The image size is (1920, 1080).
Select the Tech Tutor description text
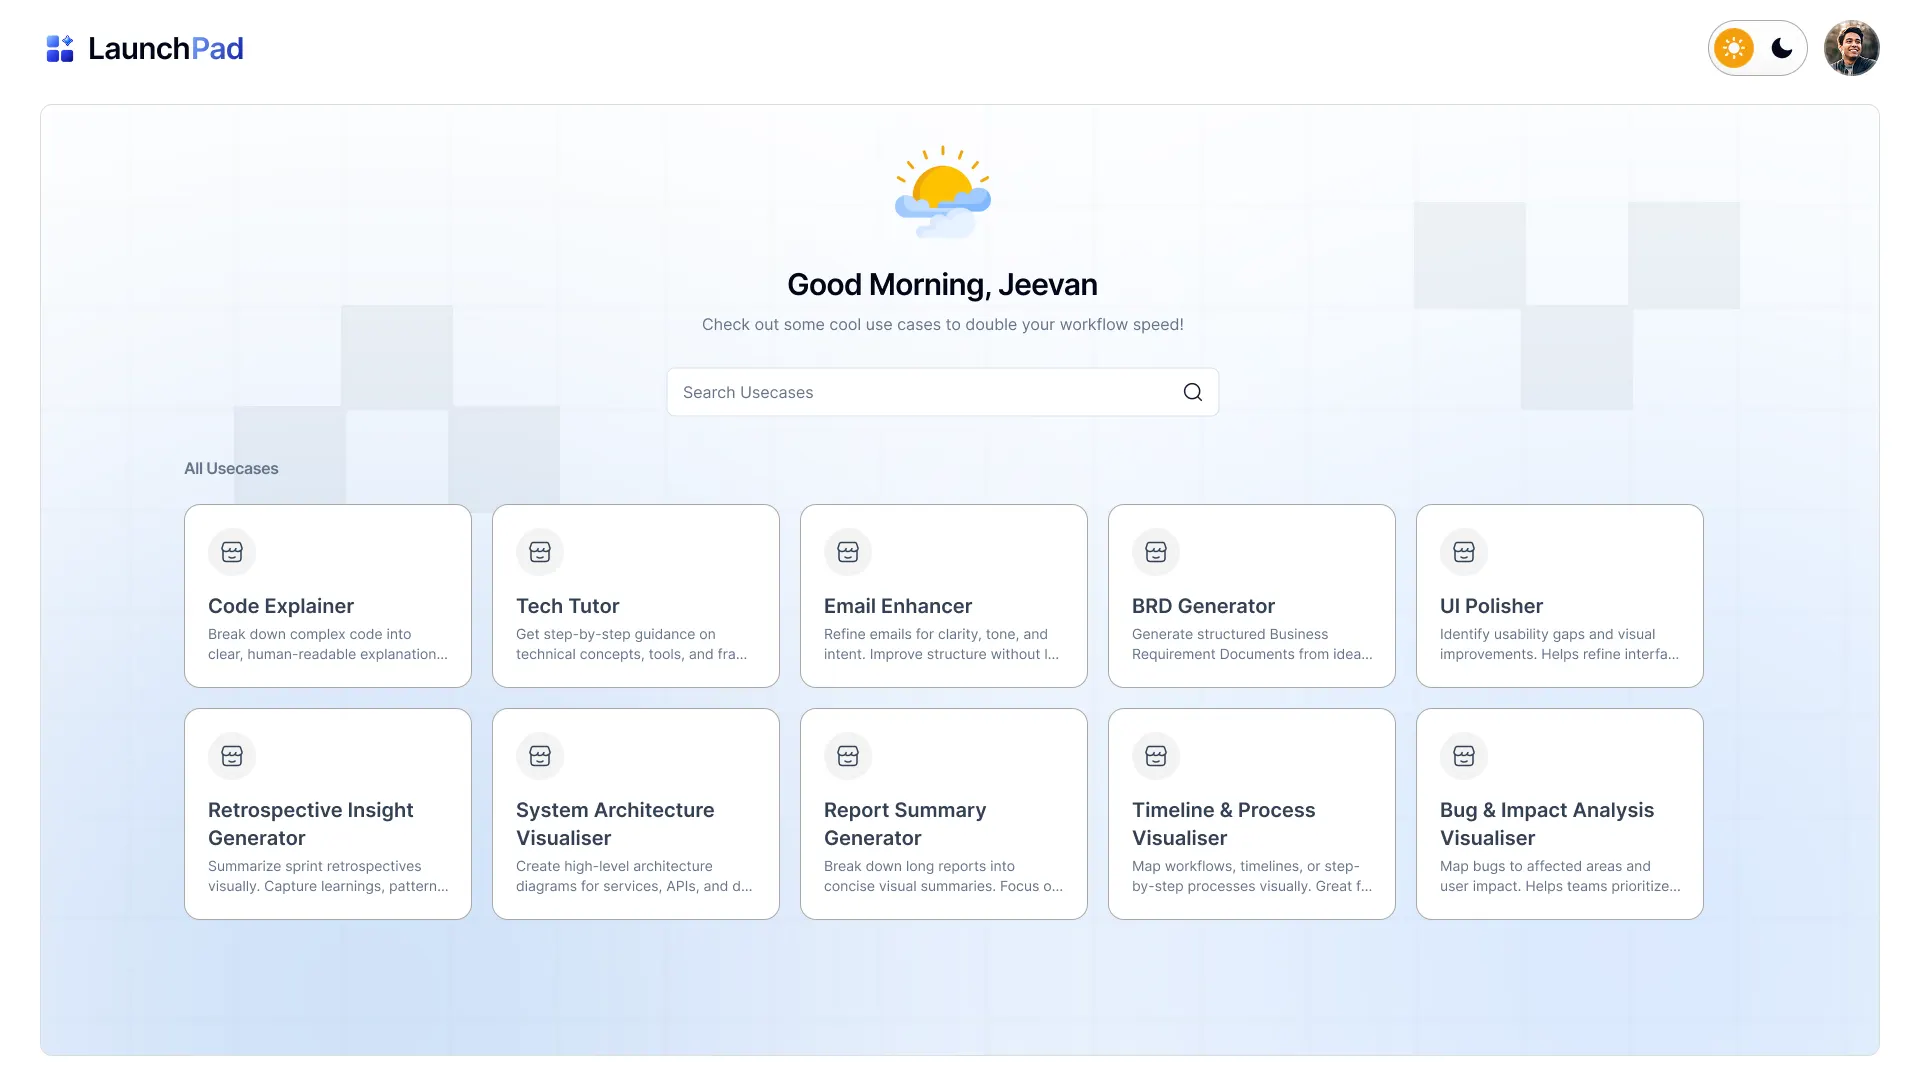click(x=631, y=644)
